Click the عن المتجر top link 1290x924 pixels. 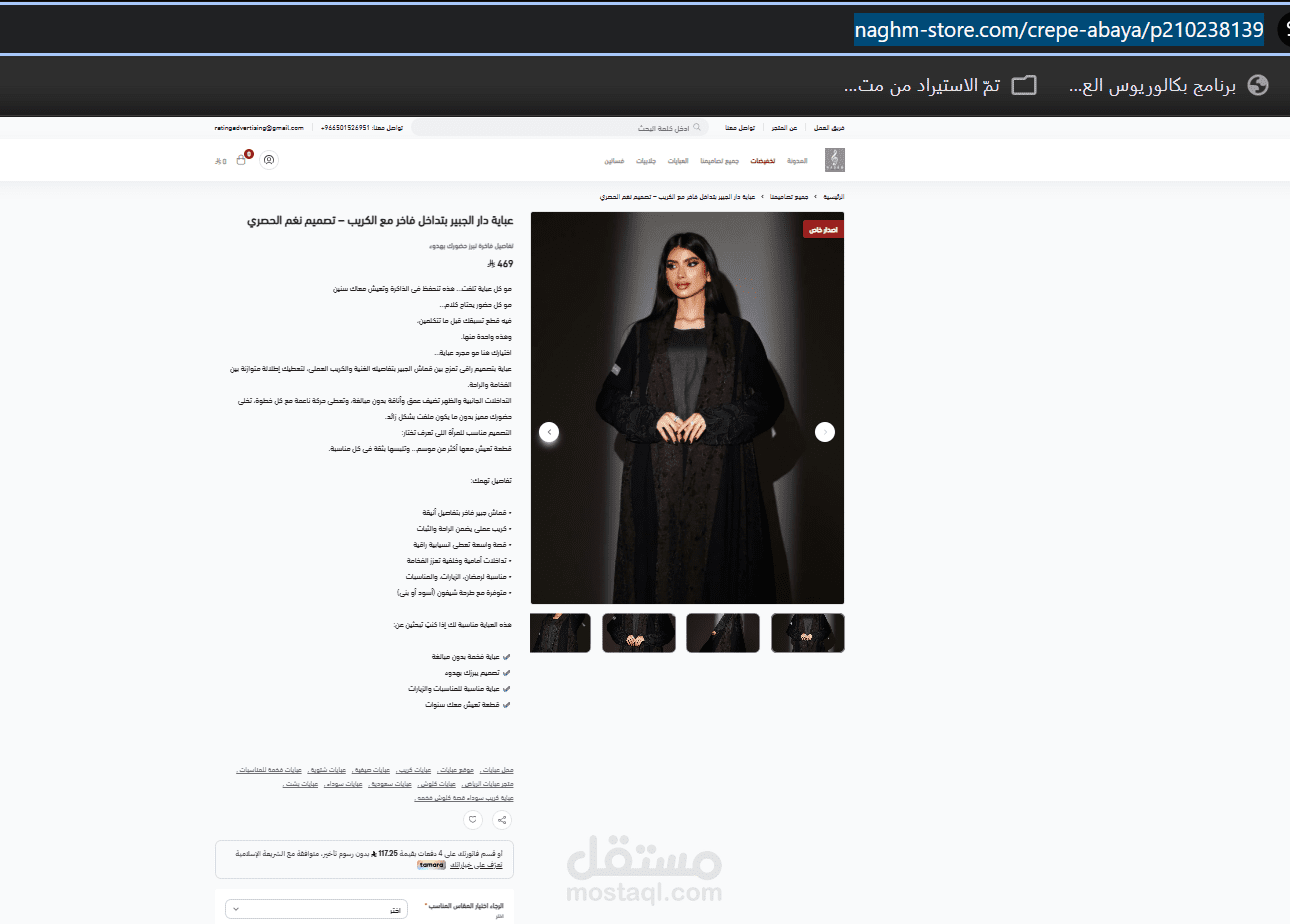[x=784, y=128]
